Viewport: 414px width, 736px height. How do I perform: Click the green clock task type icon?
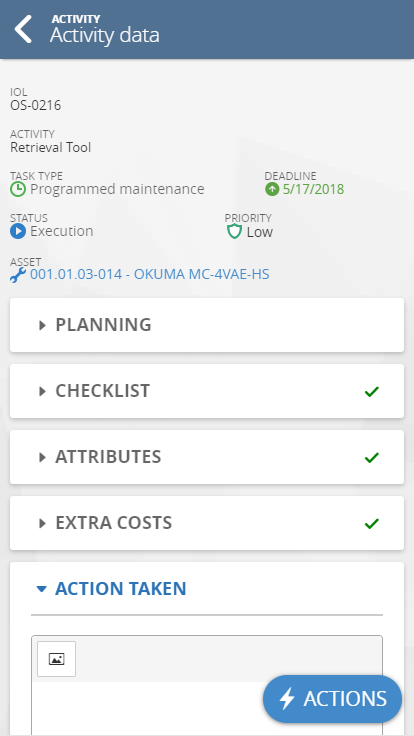(x=18, y=190)
